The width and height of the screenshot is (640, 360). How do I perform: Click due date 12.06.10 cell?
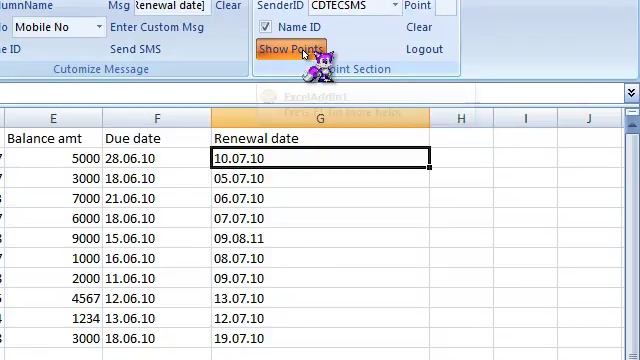click(x=157, y=298)
